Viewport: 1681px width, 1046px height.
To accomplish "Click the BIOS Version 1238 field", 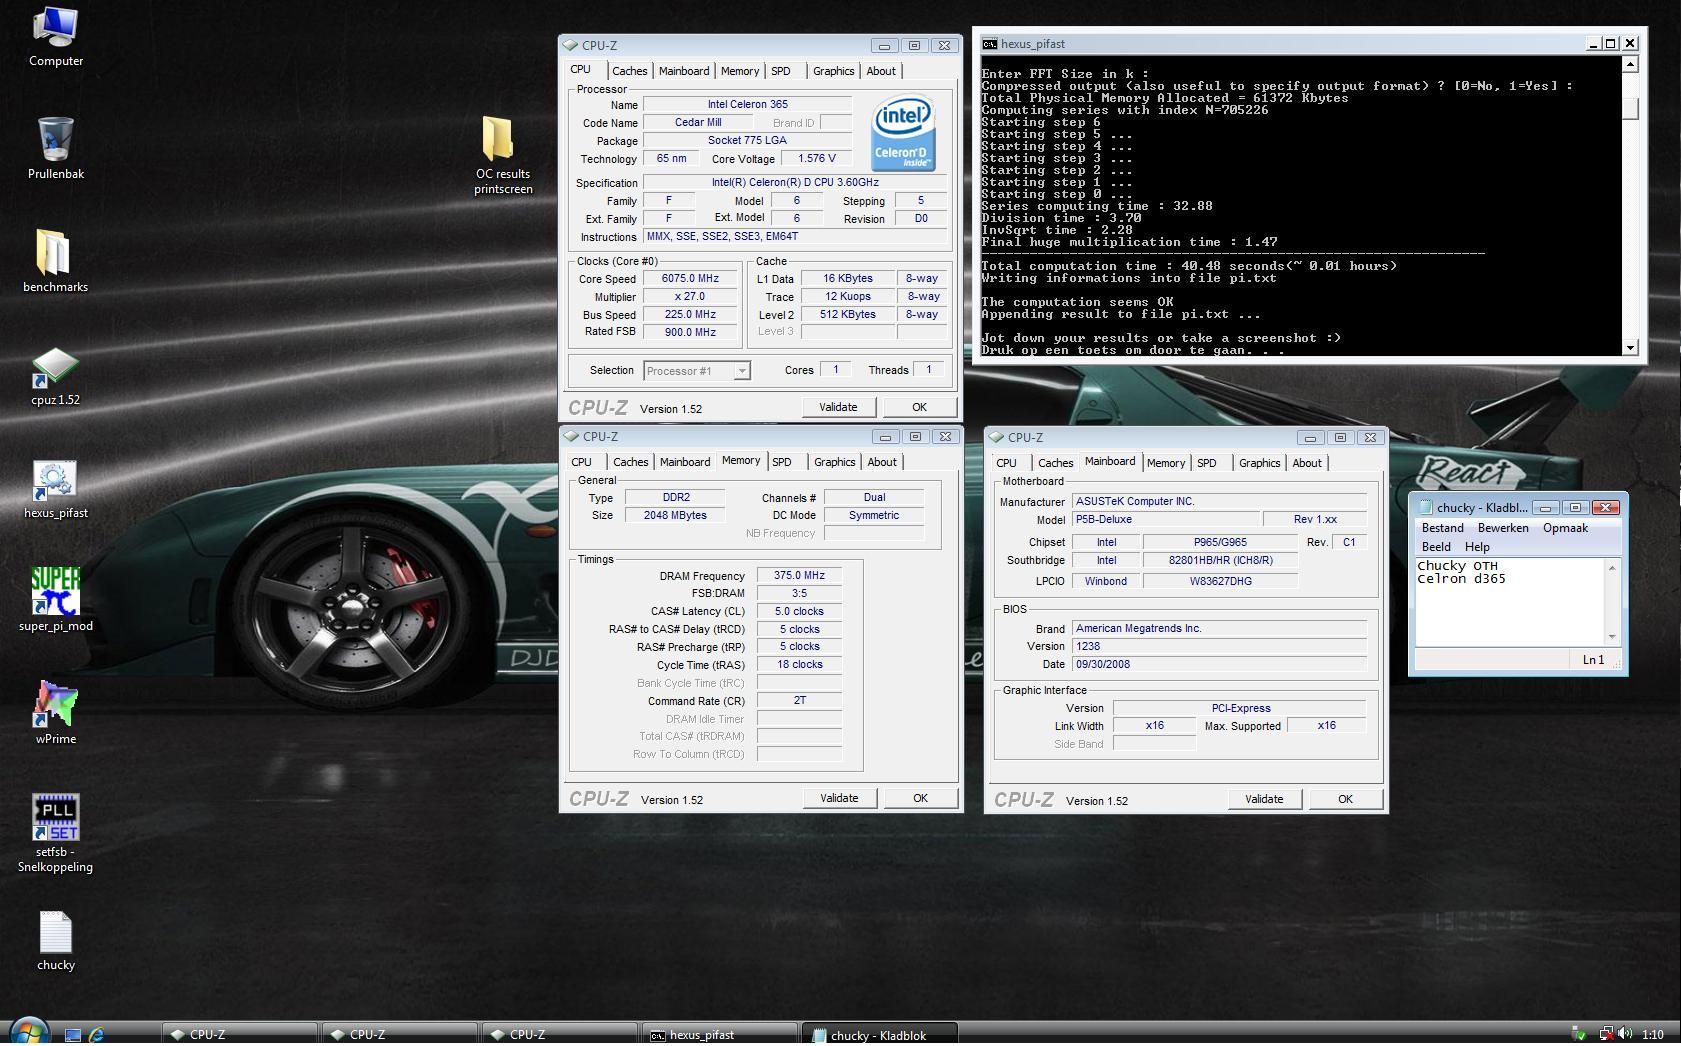I will pyautogui.click(x=1219, y=646).
